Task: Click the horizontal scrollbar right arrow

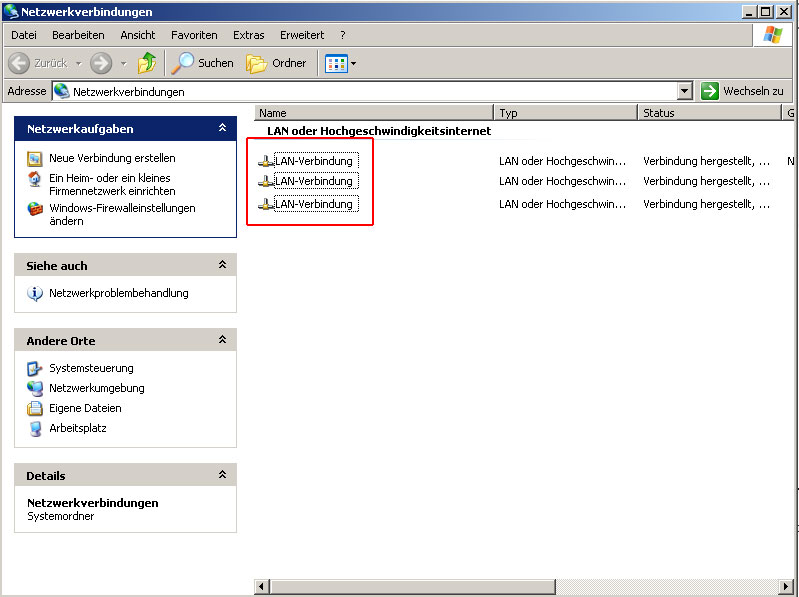Action: (x=786, y=586)
